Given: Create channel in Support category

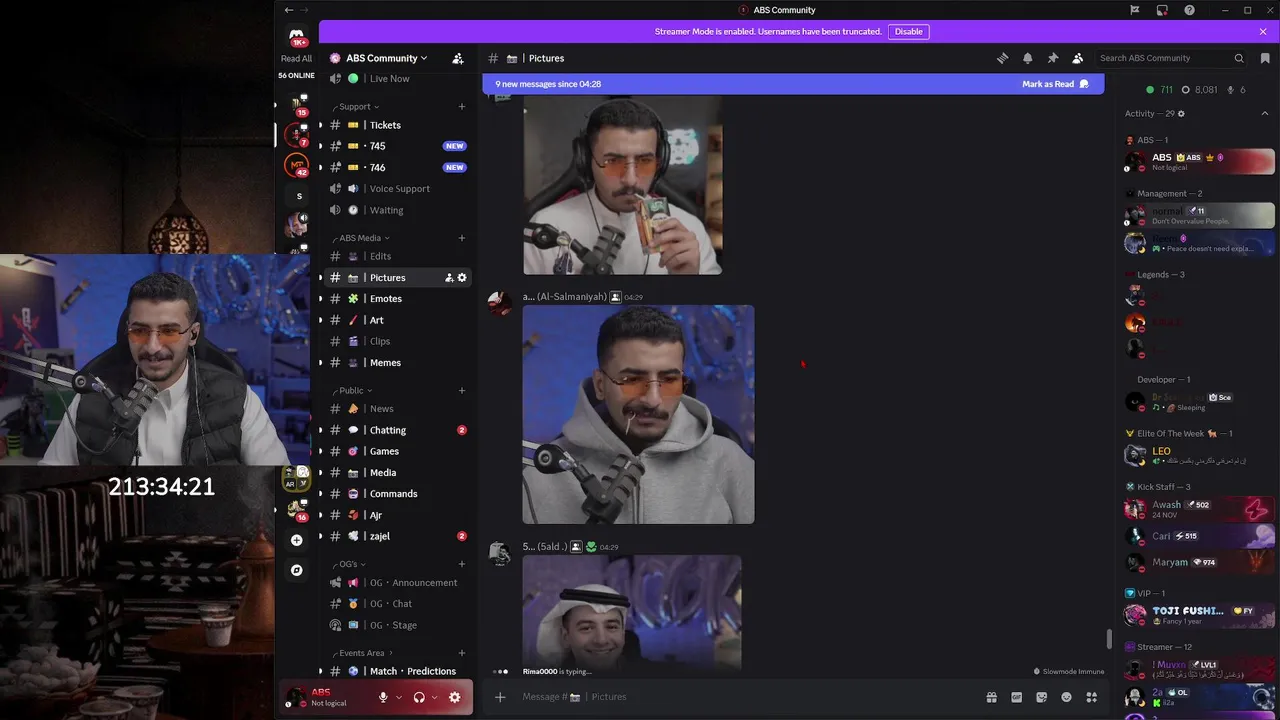Looking at the screenshot, I should click(462, 106).
